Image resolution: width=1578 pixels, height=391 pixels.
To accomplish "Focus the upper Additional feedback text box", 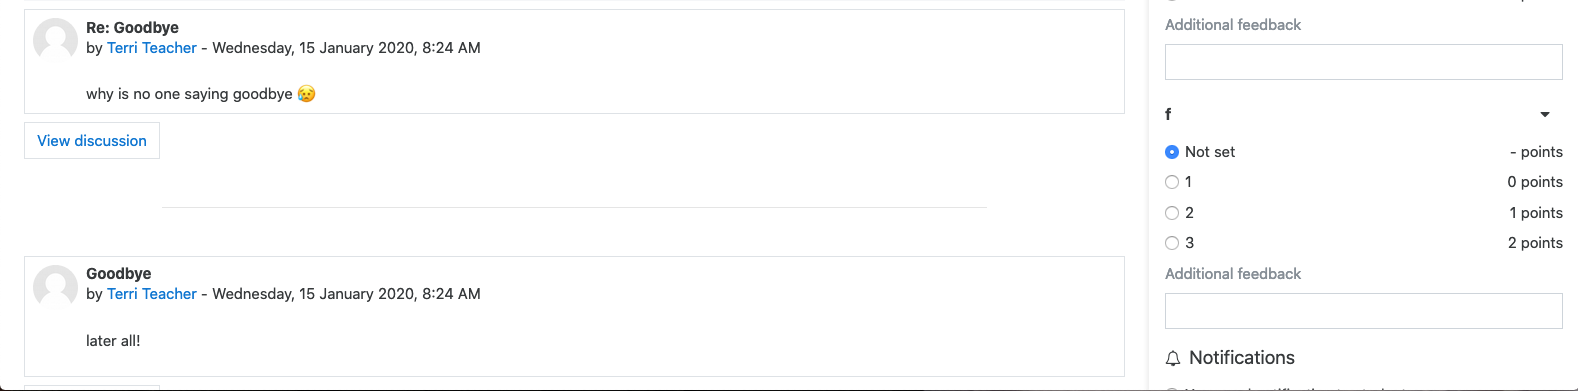I will coord(1363,62).
